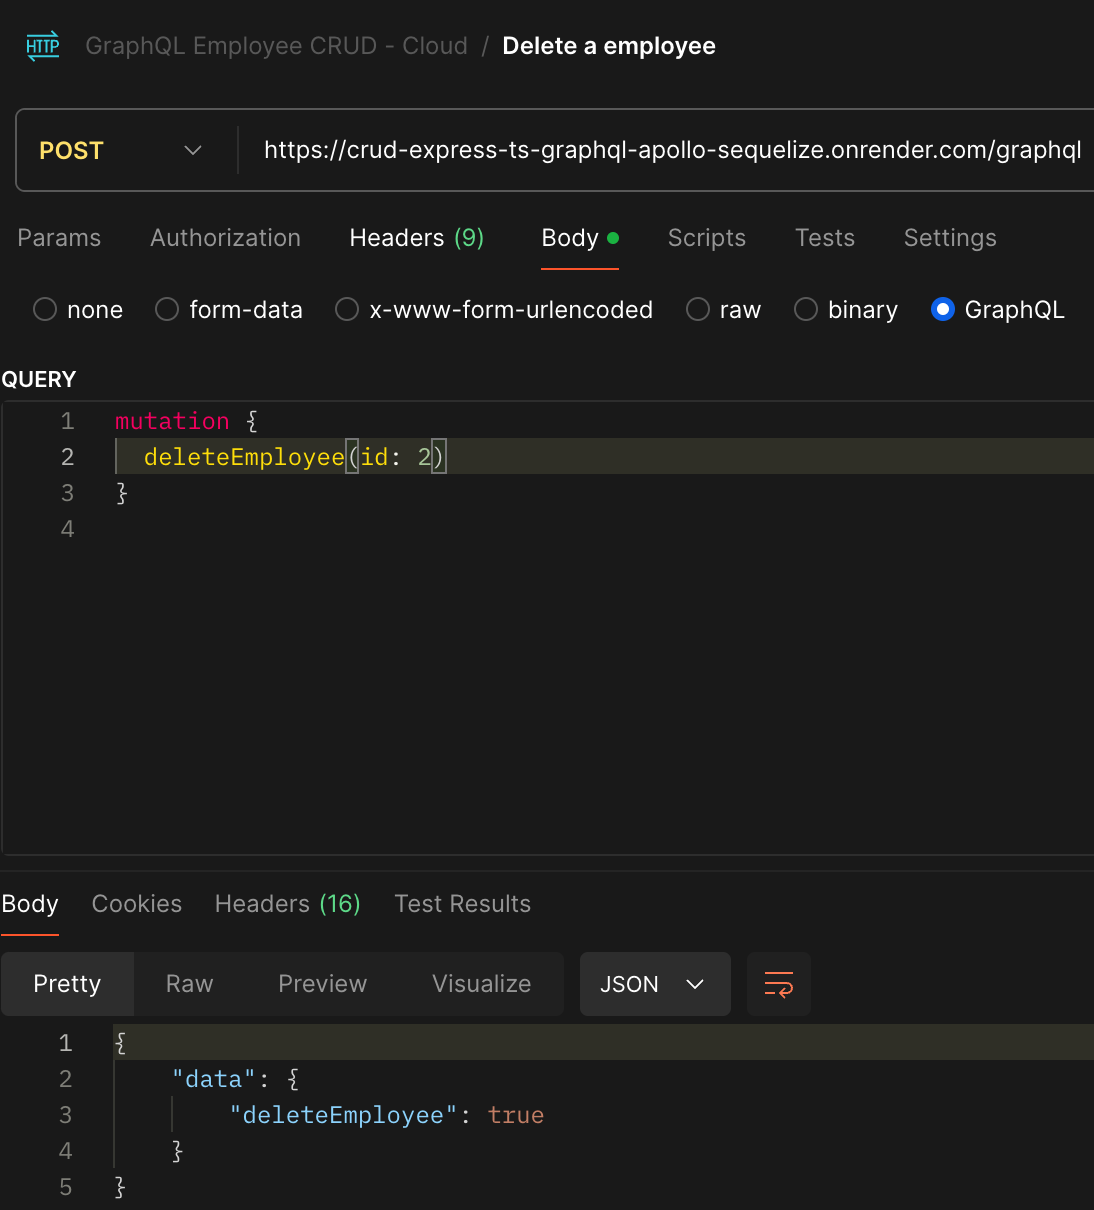Toggle word wrap icon in response toolbar
Screen dimensions: 1094x1210
coord(779,984)
